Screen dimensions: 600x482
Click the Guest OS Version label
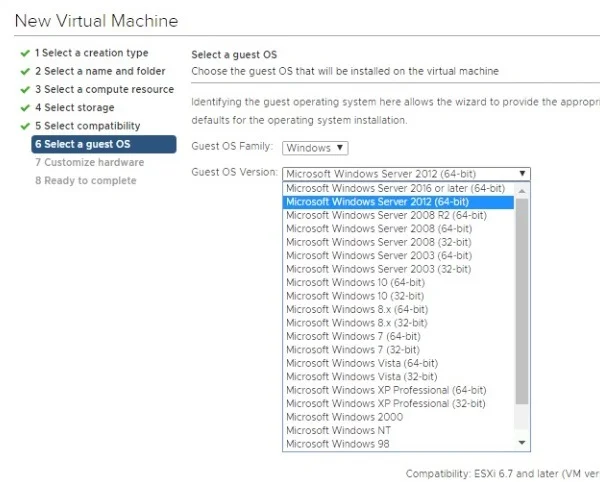pos(235,172)
